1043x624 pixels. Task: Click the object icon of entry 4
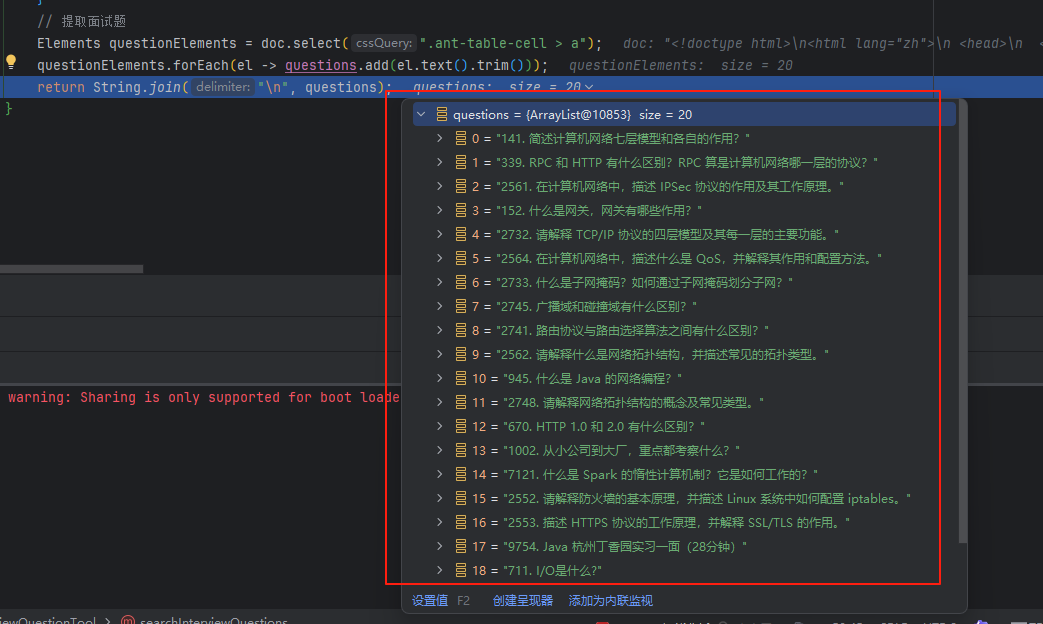(x=460, y=234)
